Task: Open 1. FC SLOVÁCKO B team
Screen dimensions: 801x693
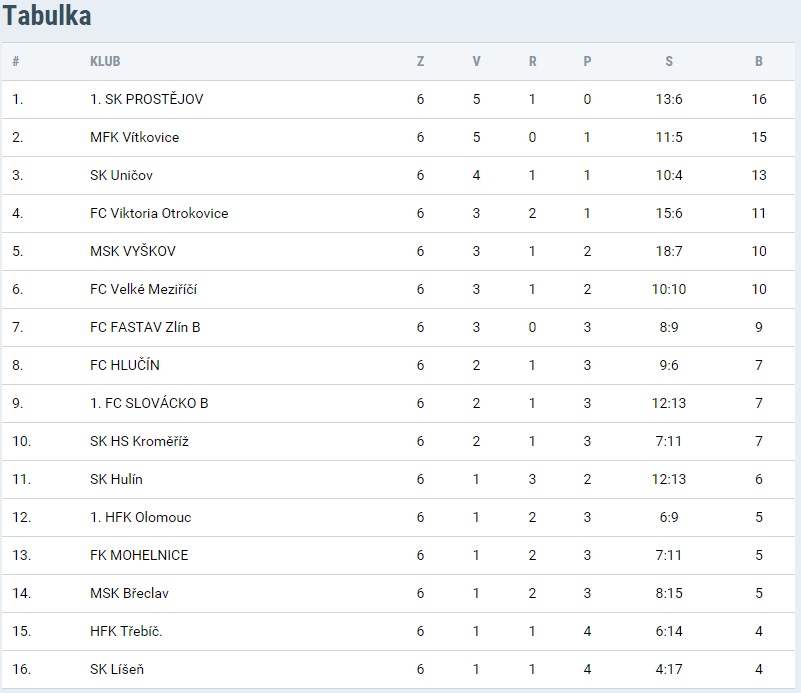Action: [x=149, y=403]
